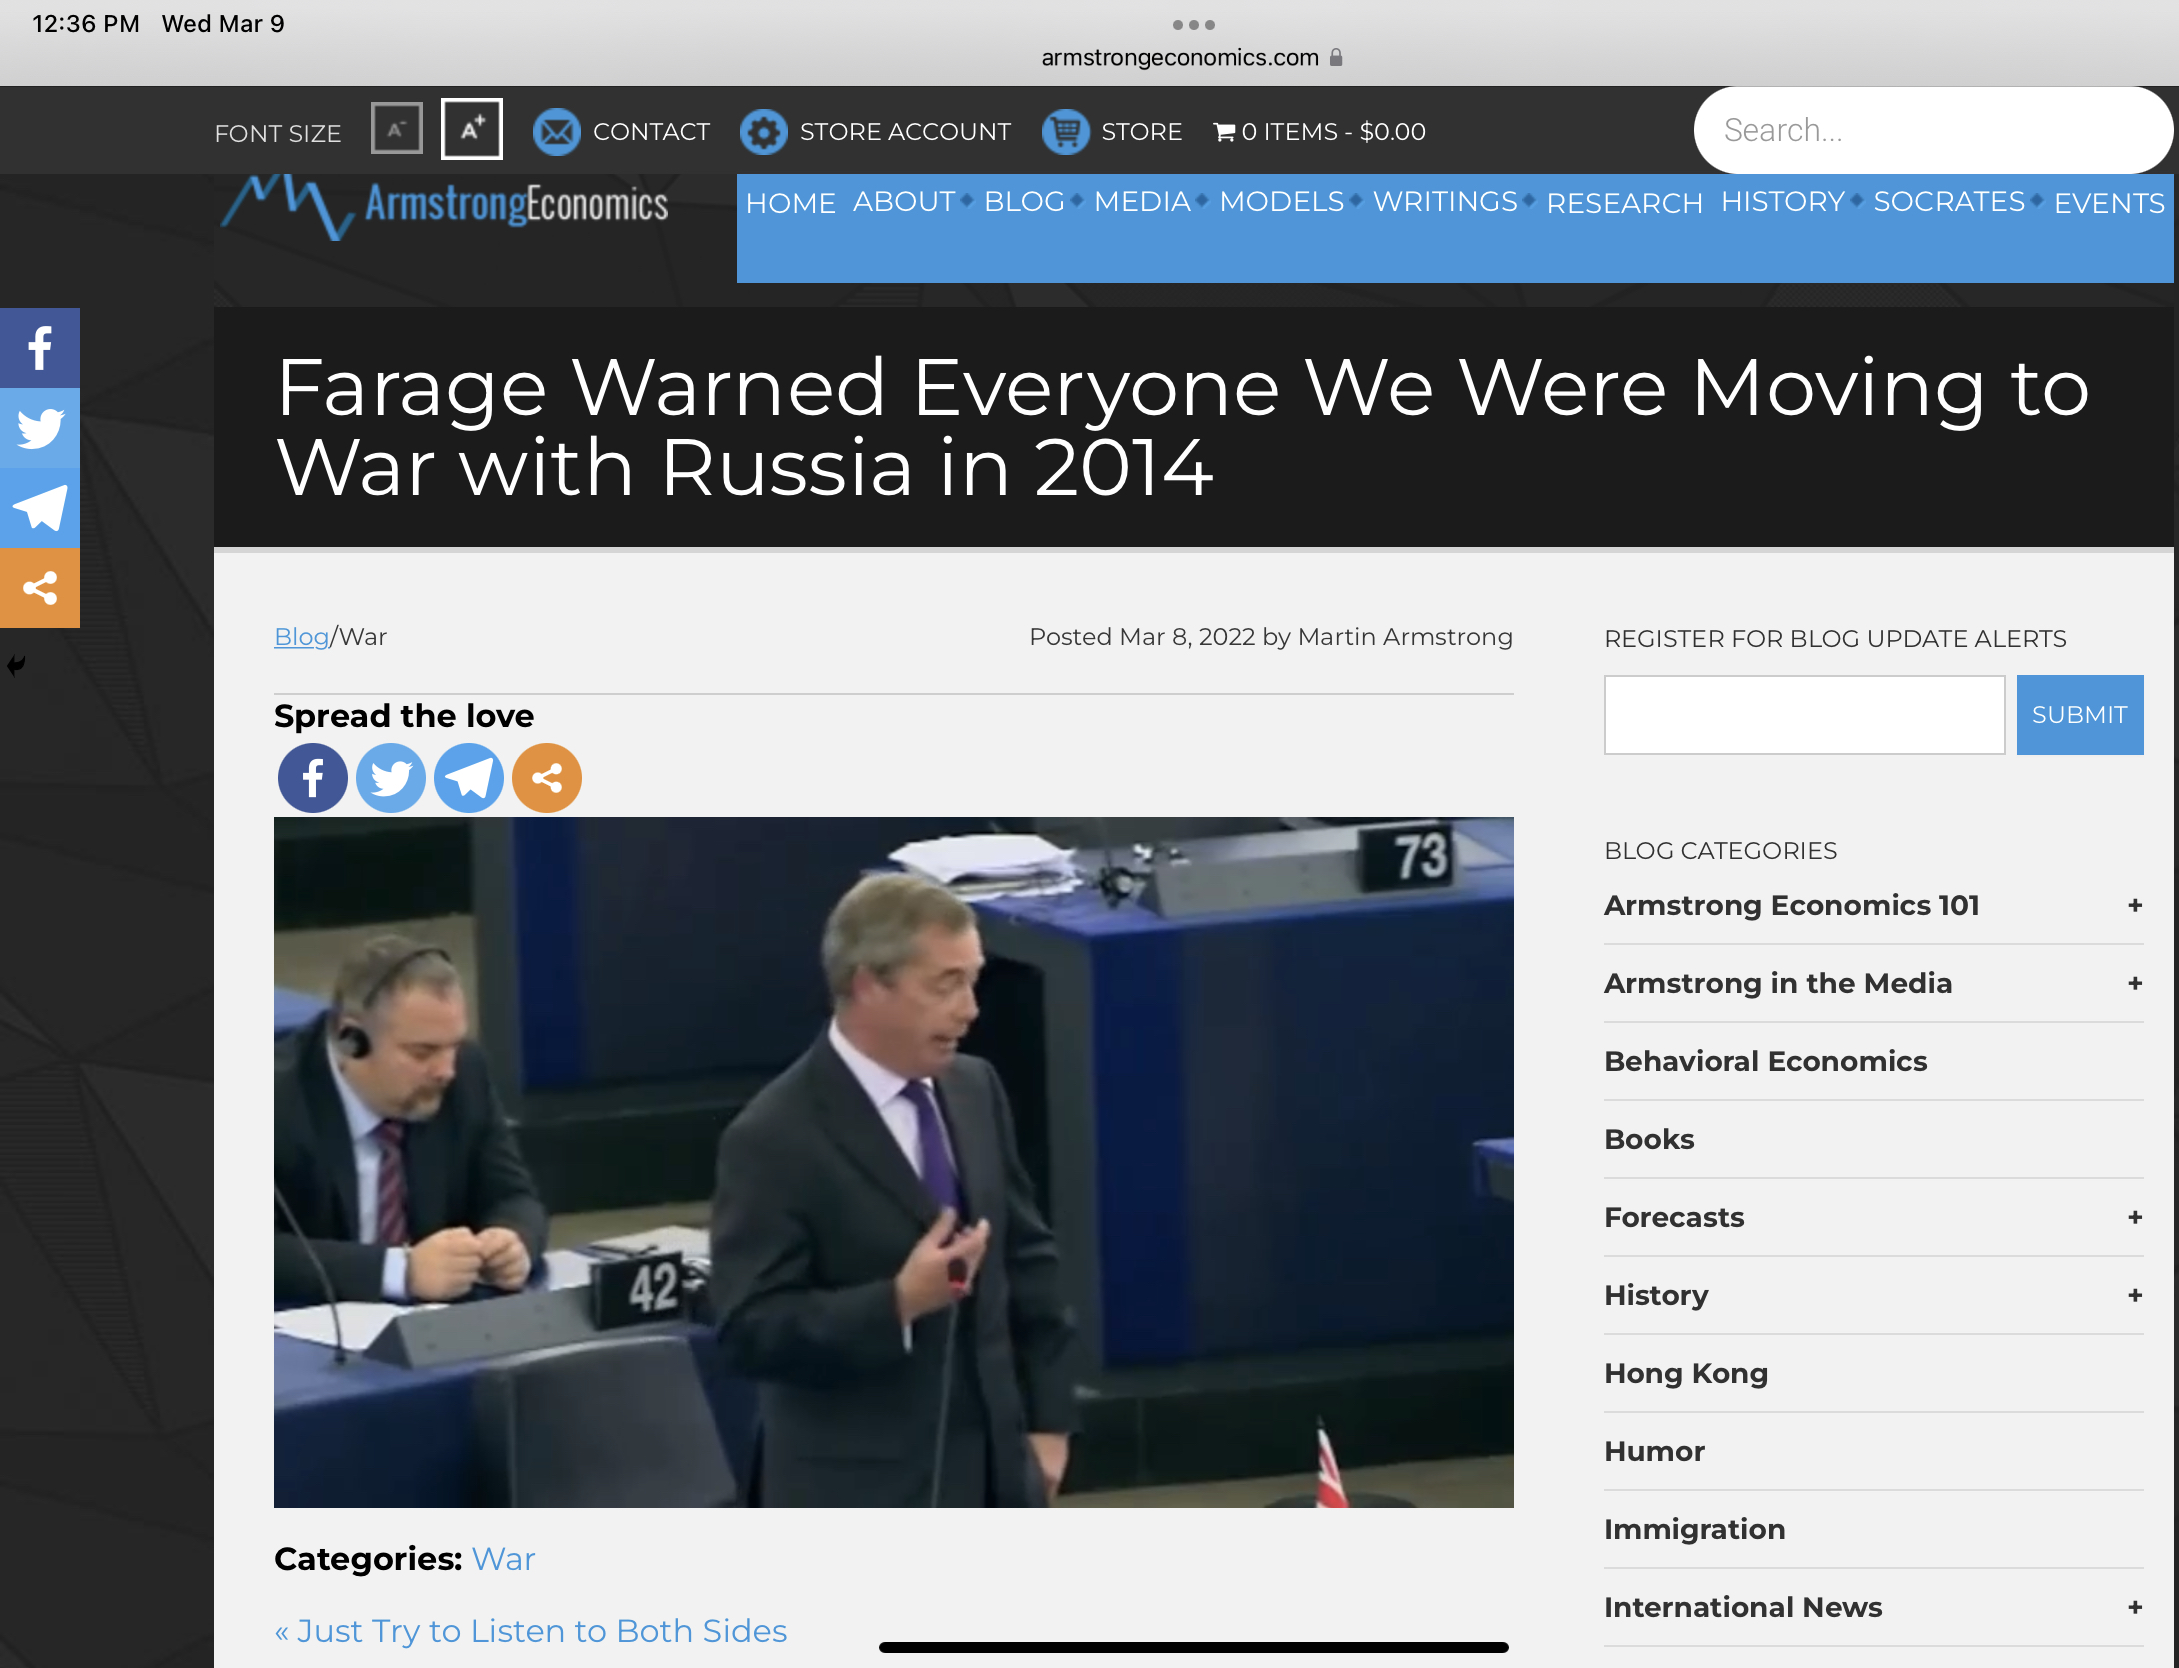This screenshot has height=1668, width=2179.
Task: Expand the International News category
Action: (x=2134, y=1608)
